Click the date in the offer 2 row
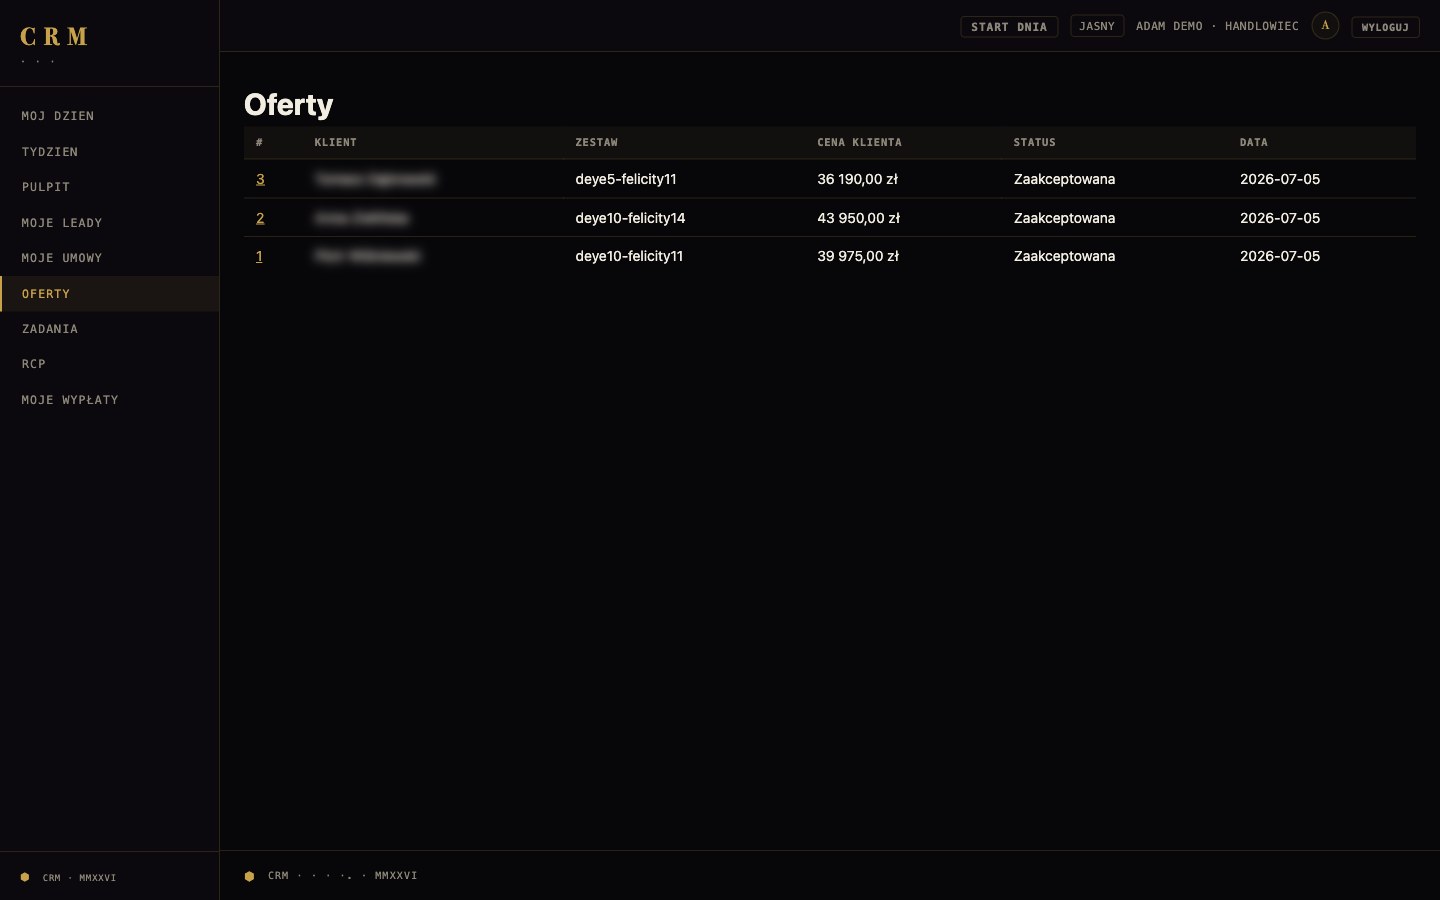The image size is (1440, 900). click(1280, 218)
